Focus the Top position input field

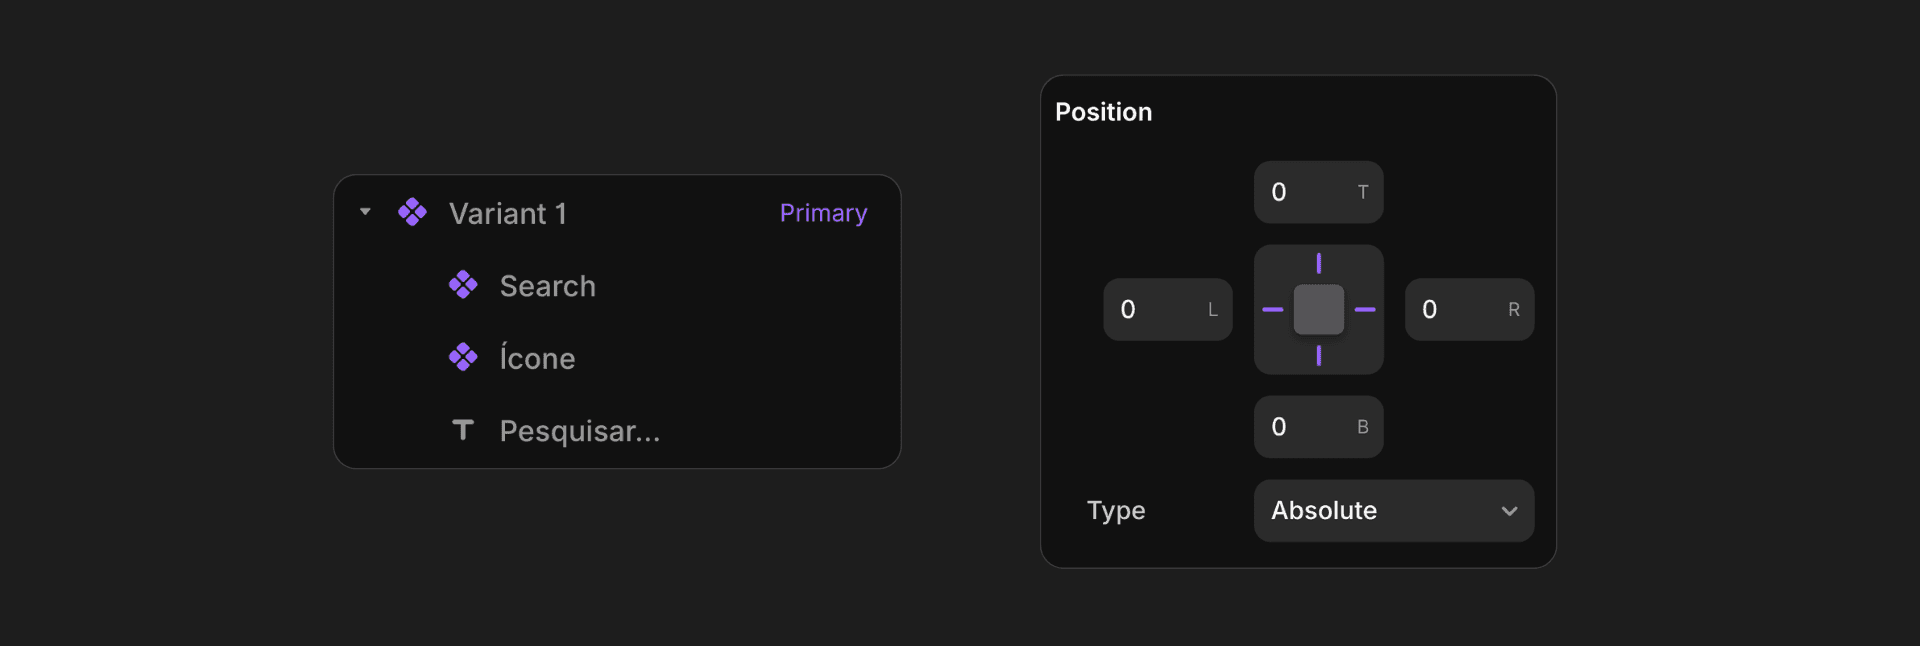(x=1319, y=192)
